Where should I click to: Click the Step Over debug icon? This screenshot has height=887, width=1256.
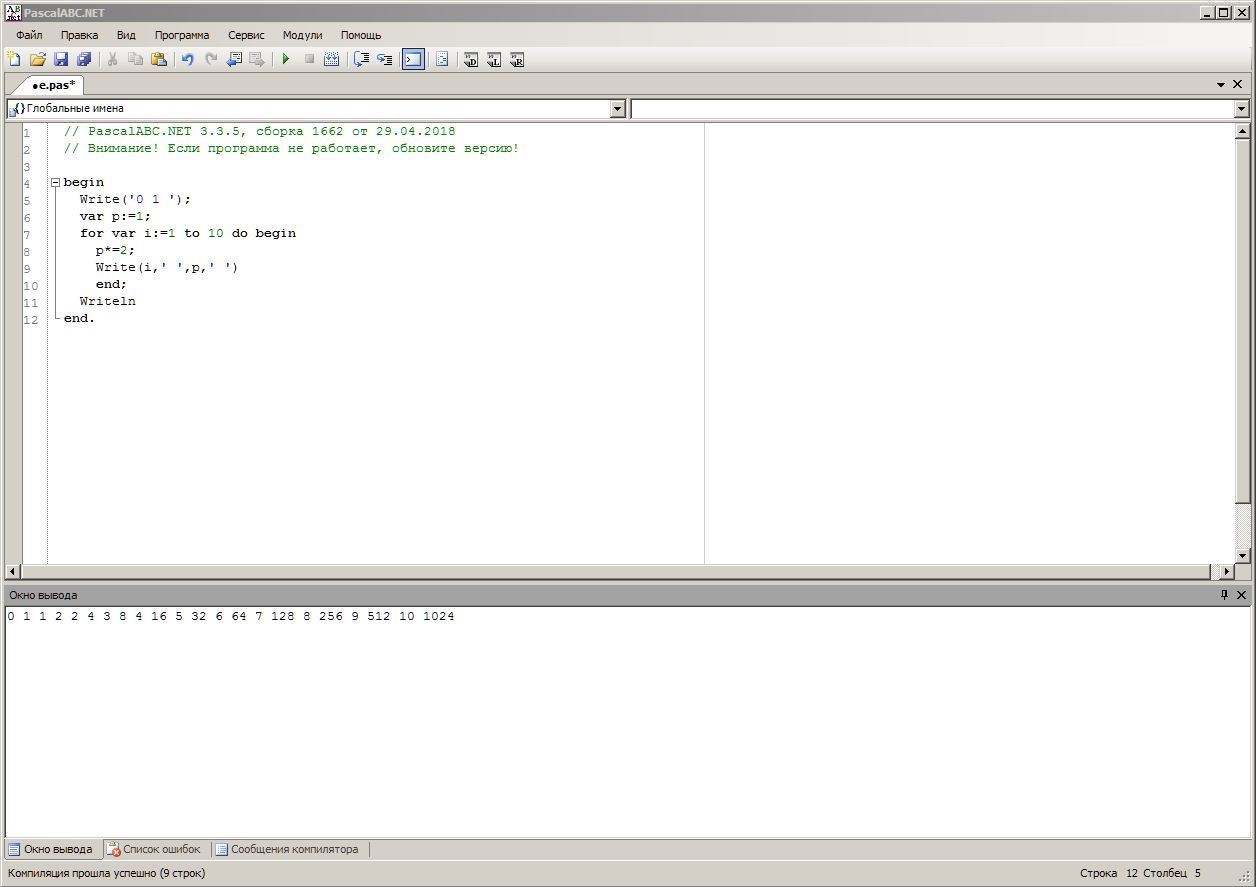tap(361, 60)
